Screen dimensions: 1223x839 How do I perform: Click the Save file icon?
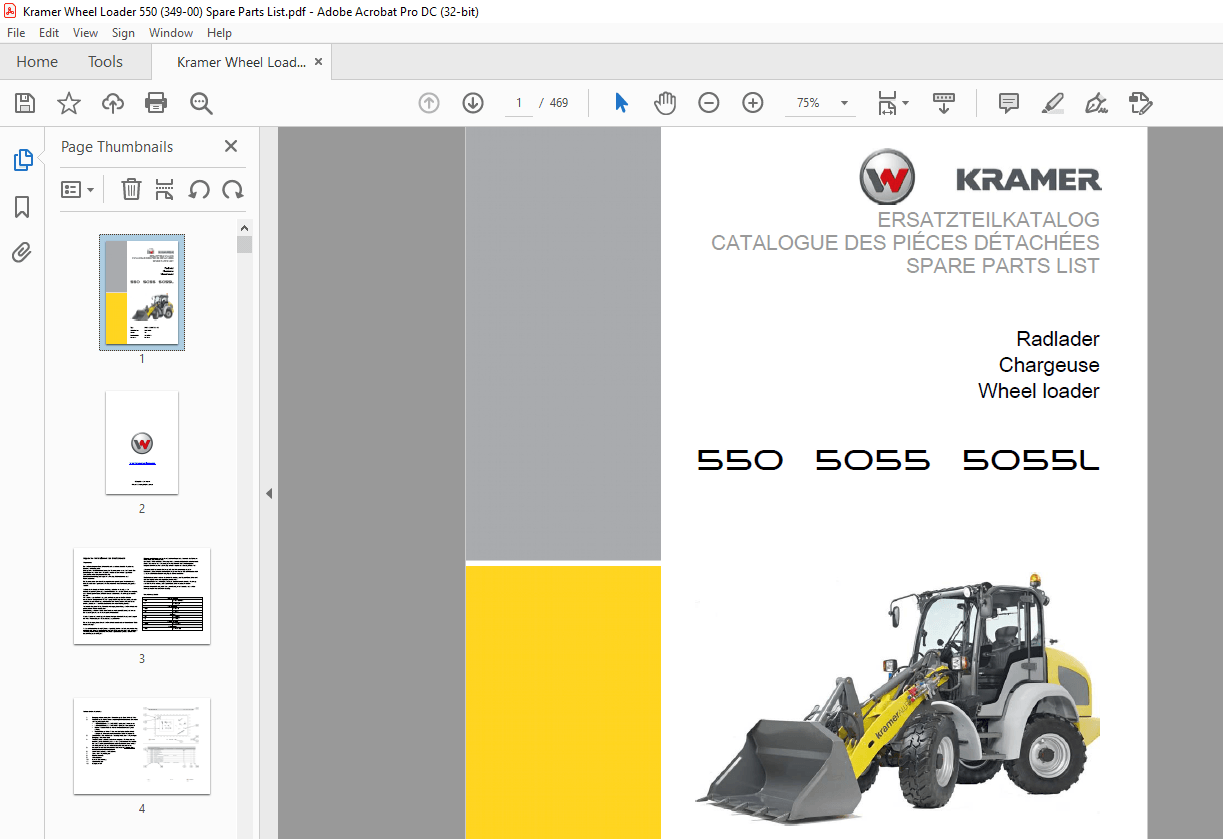(25, 103)
